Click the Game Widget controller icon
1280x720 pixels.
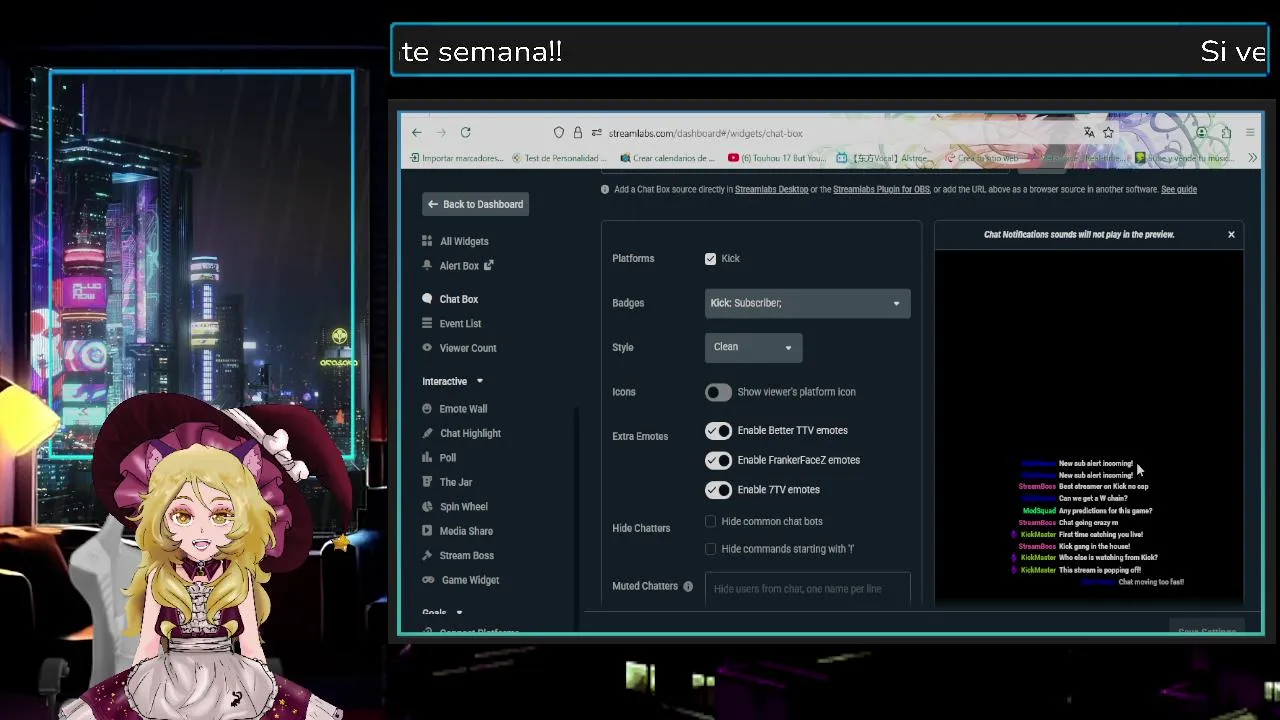(x=427, y=580)
